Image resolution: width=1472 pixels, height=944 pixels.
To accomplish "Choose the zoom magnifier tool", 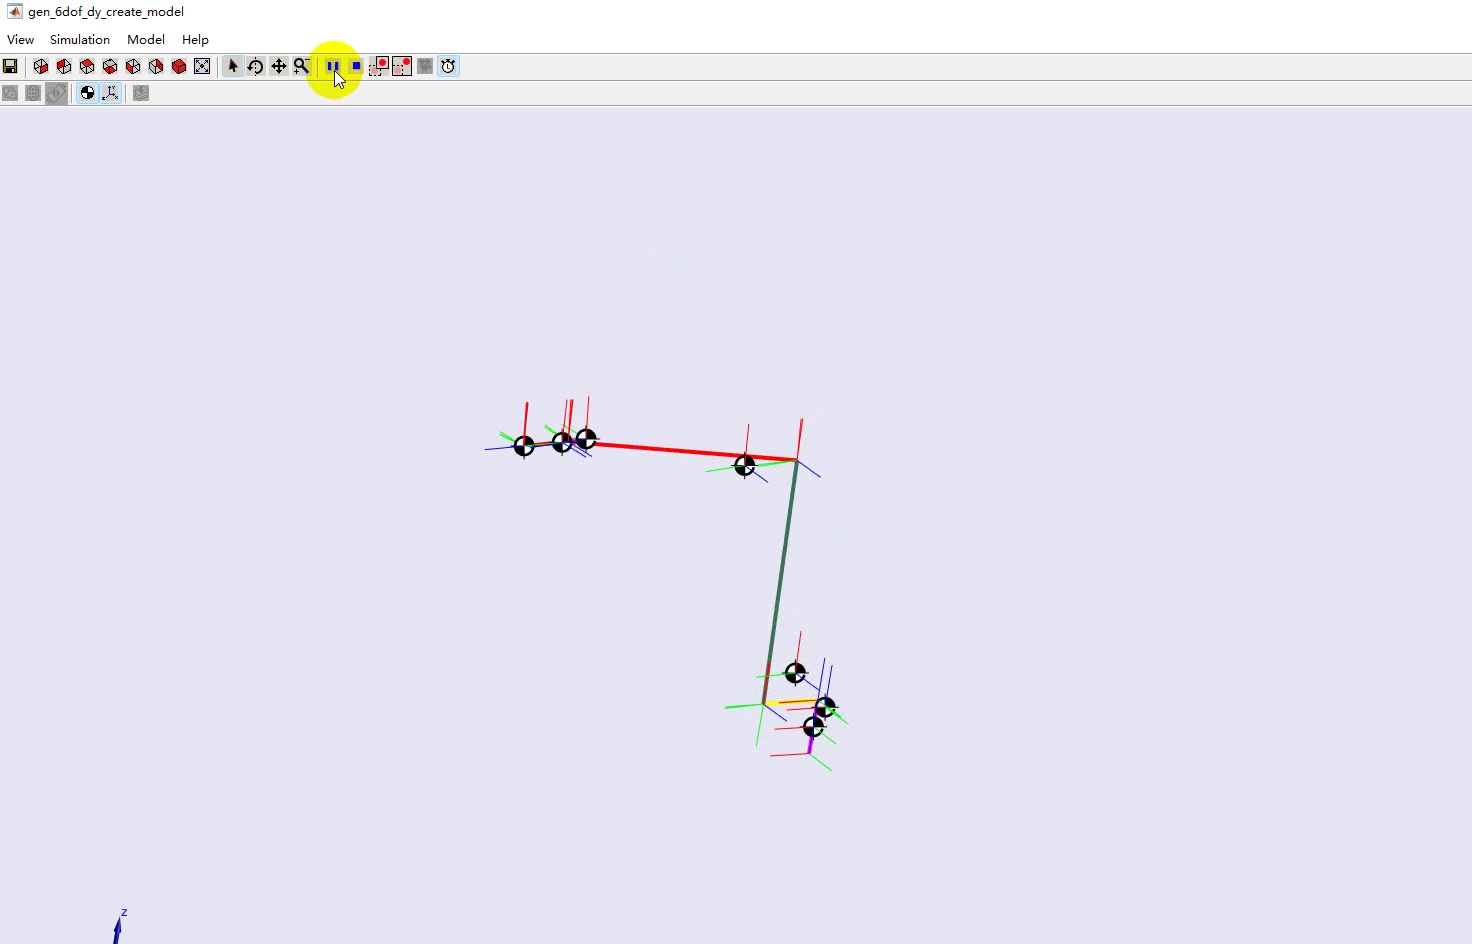I will tap(301, 66).
